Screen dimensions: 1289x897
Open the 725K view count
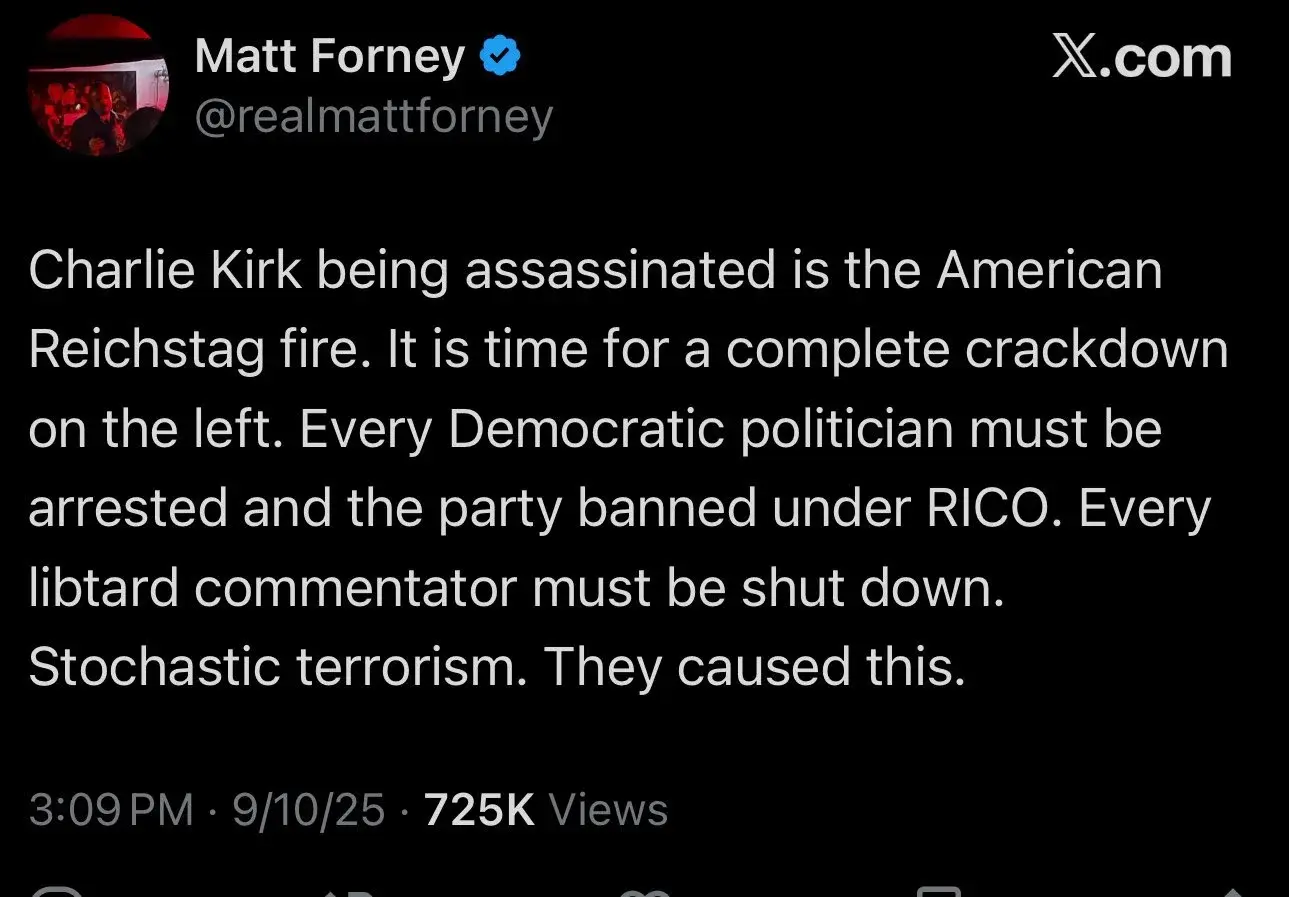coord(480,809)
